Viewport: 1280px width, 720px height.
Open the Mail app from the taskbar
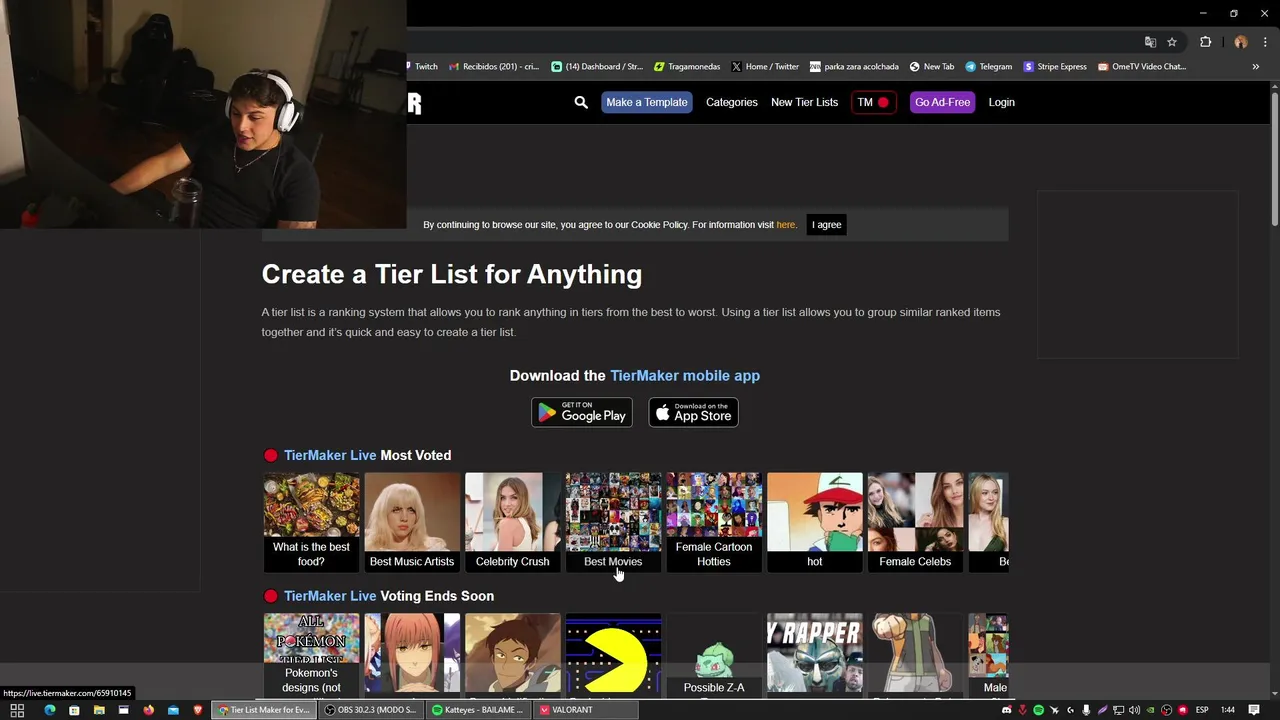(173, 710)
